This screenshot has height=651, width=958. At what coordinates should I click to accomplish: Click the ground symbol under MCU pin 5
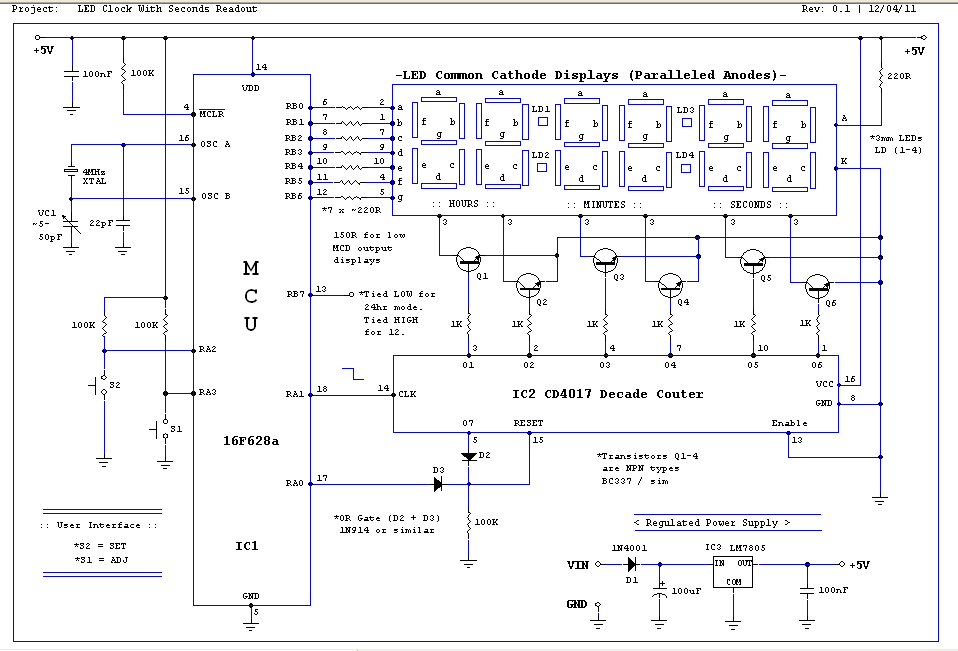[x=250, y=626]
